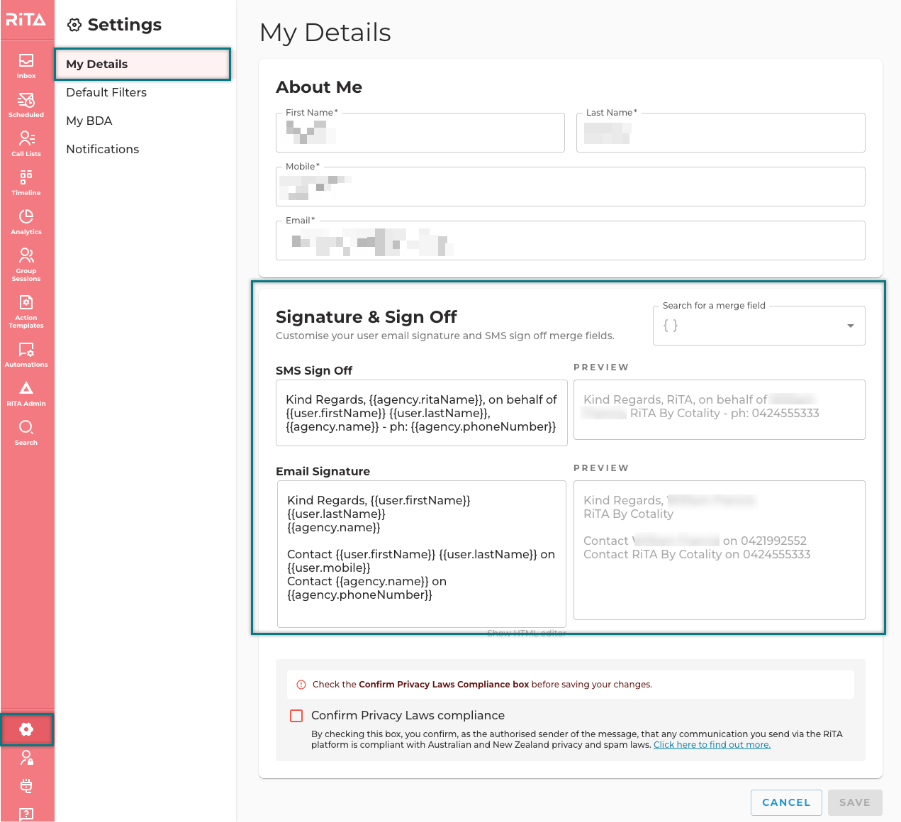This screenshot has width=901, height=822.
Task: Click the CANCEL button
Action: coord(786,802)
